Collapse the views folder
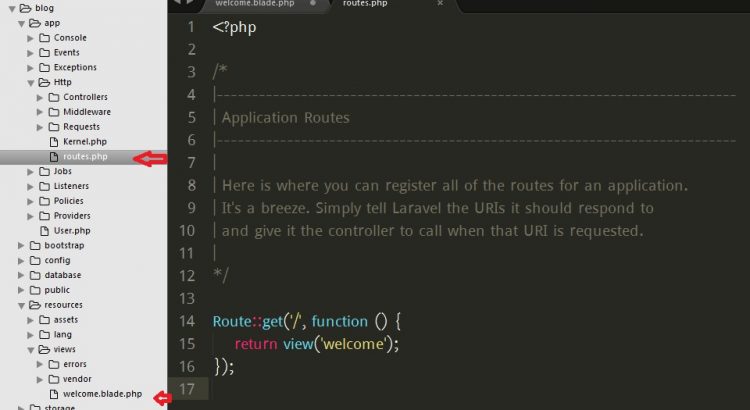The image size is (750, 410). 30,350
